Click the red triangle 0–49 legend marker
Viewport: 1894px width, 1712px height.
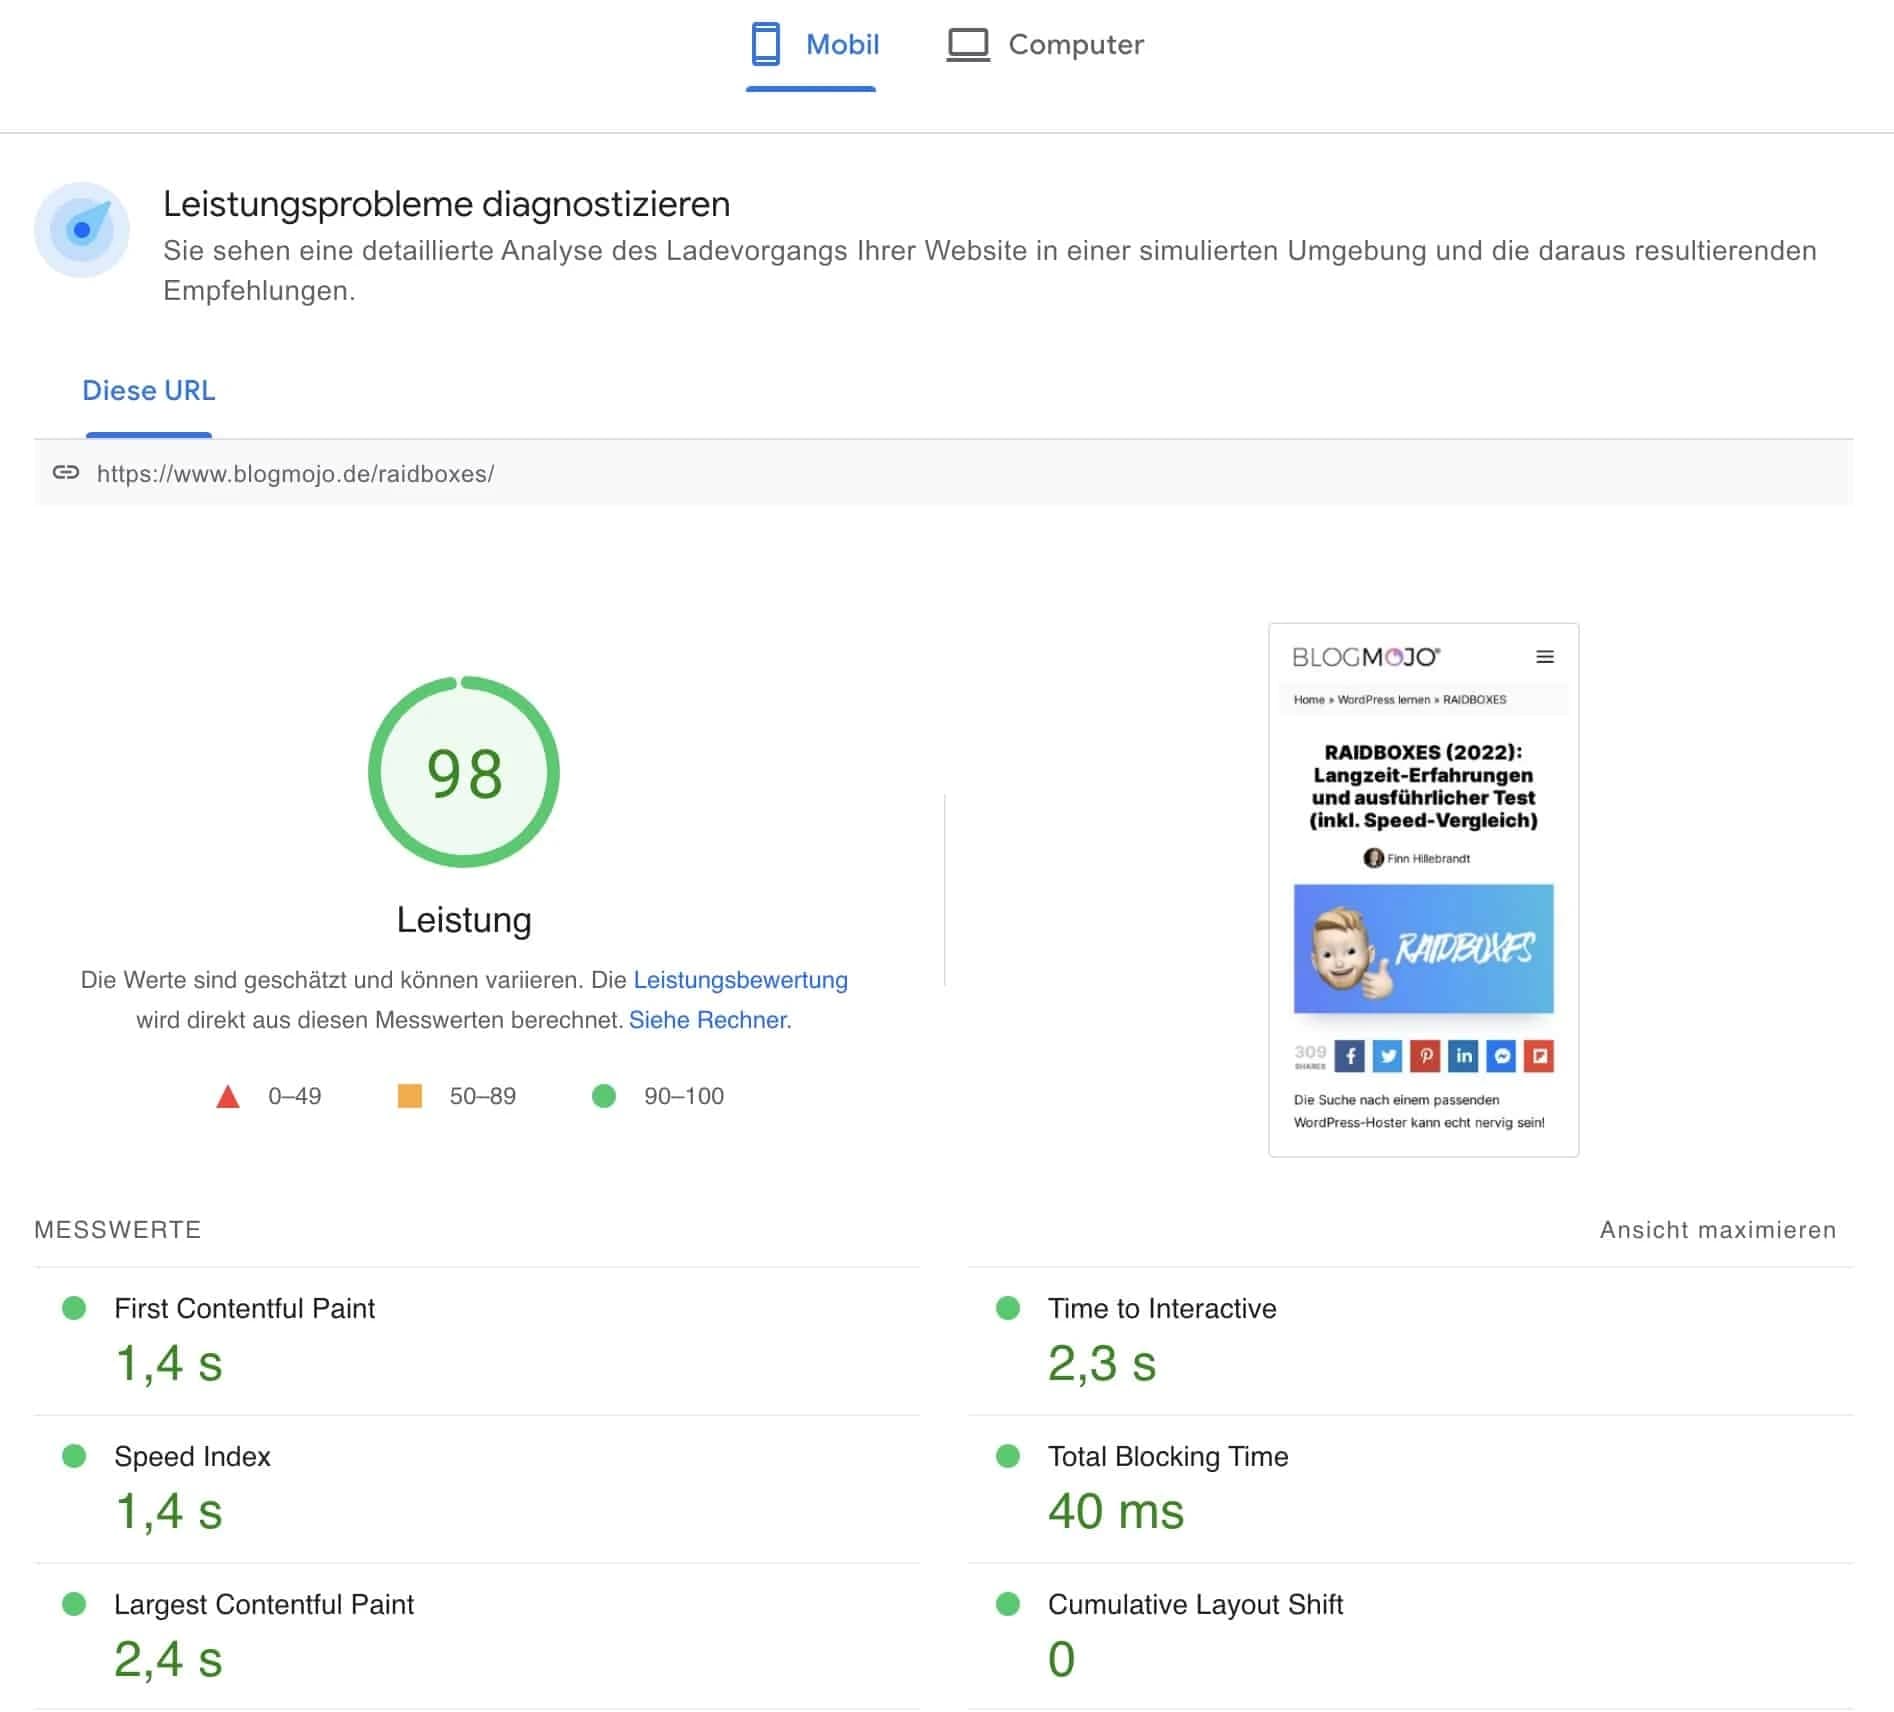click(x=228, y=1097)
